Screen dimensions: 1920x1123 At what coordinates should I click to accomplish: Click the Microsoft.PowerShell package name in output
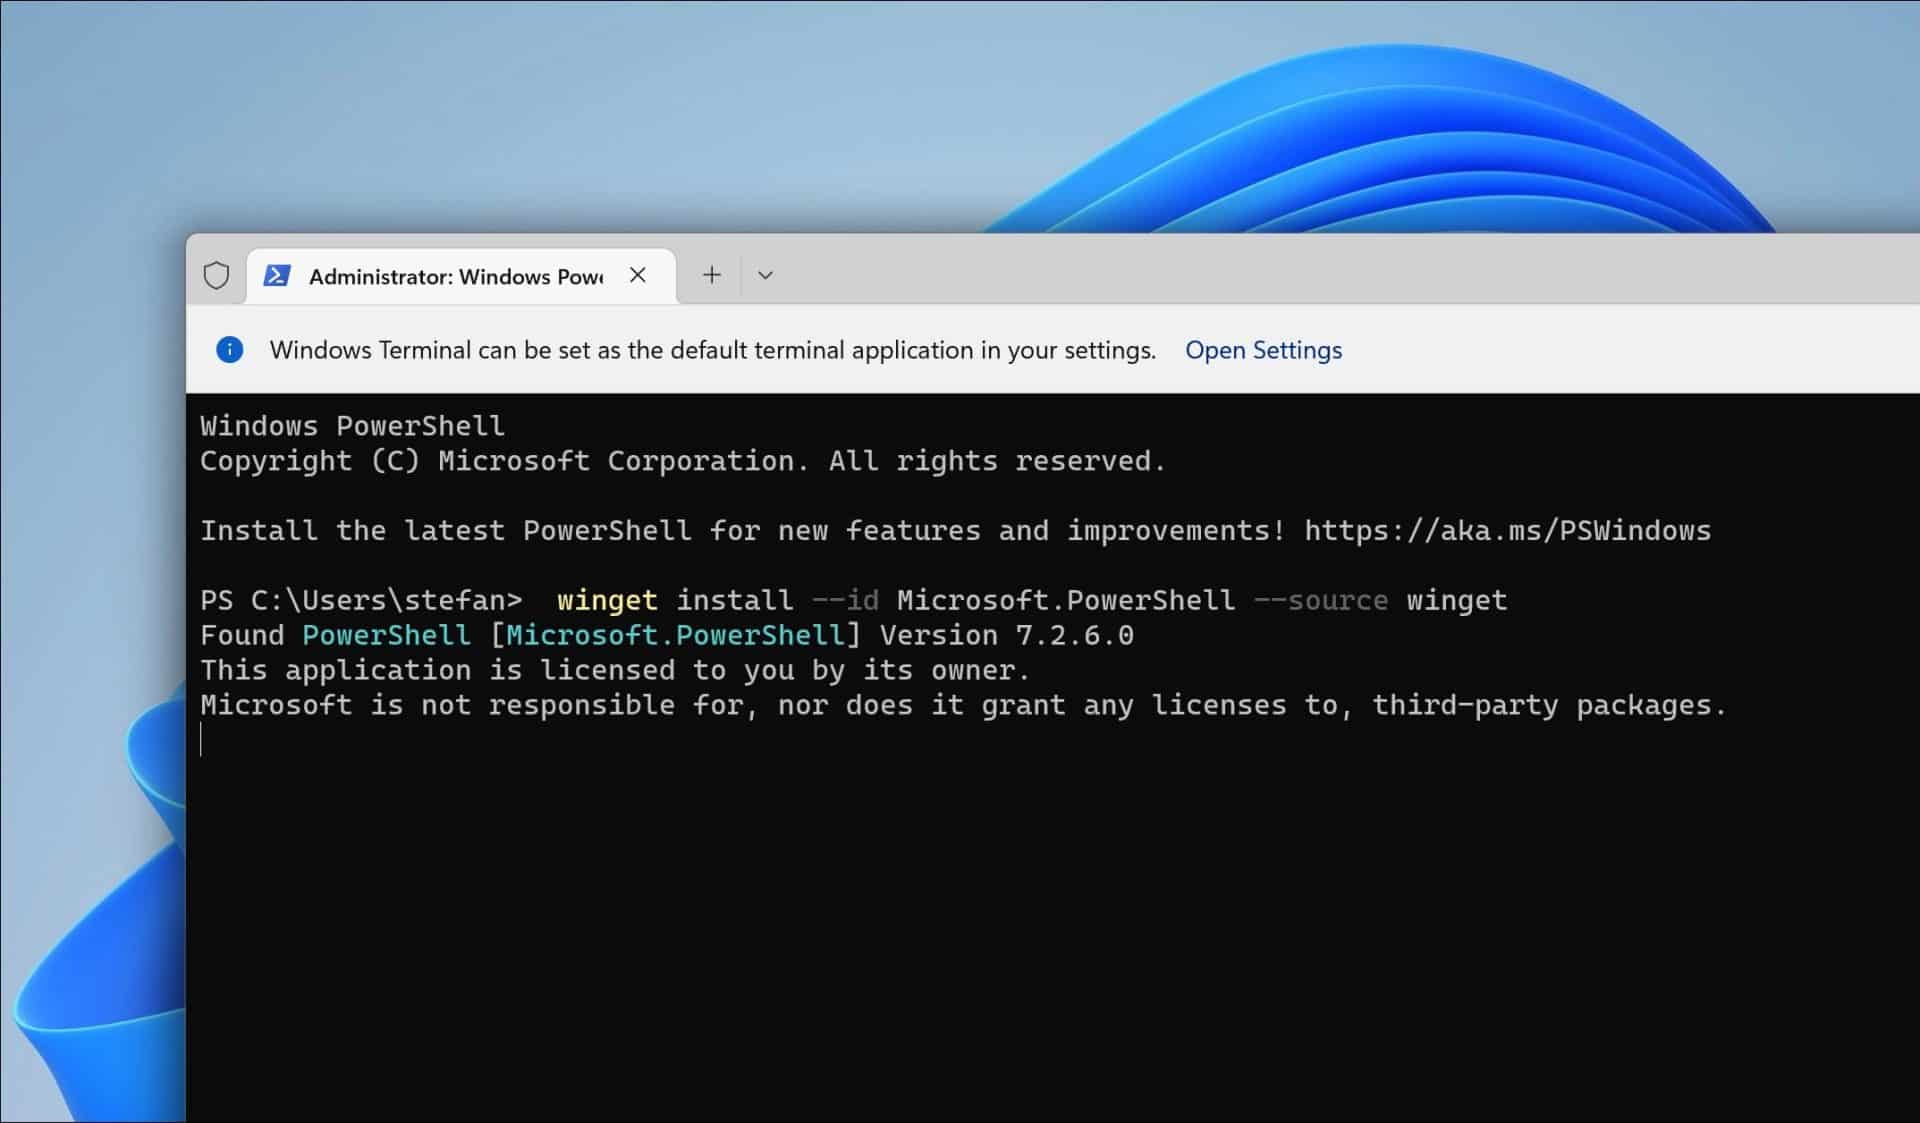tap(672, 634)
